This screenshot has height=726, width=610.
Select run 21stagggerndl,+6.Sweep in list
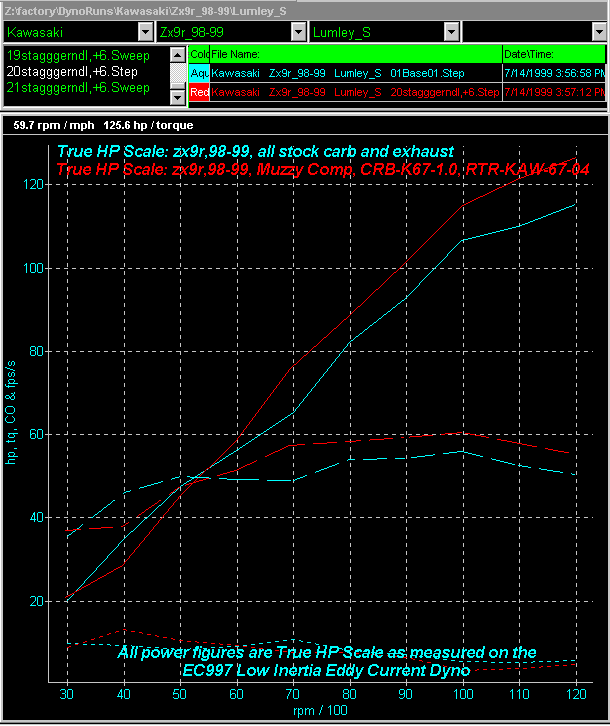tap(78, 88)
